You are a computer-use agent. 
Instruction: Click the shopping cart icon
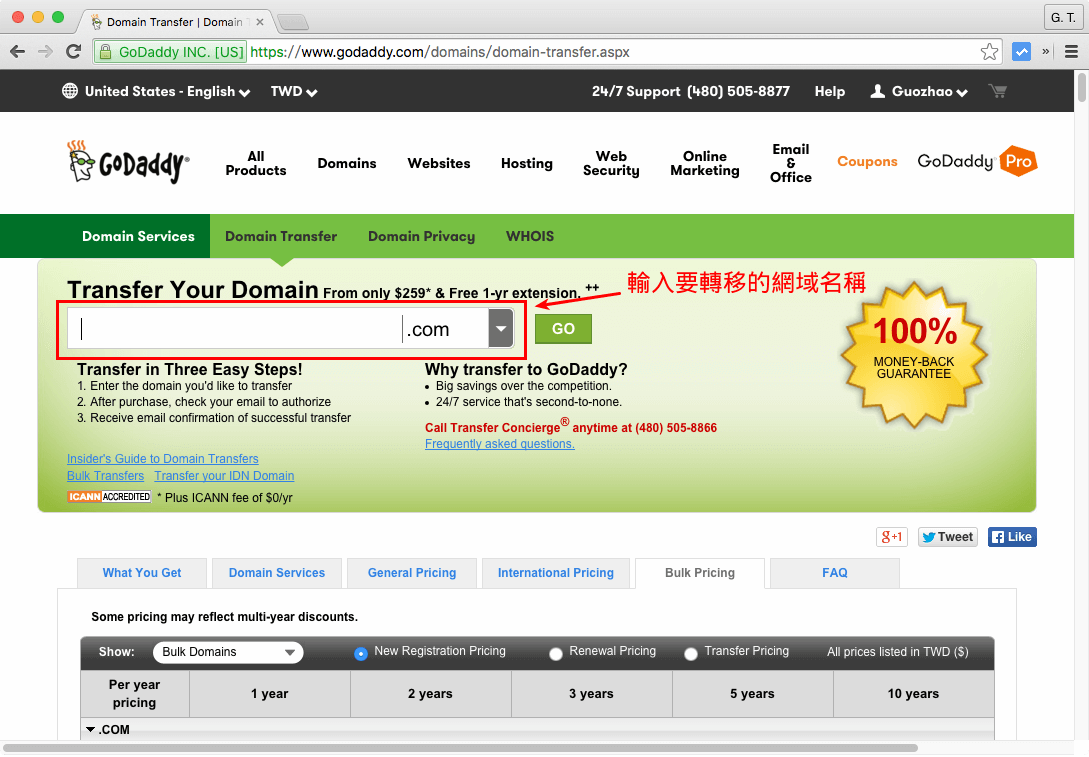pyautogui.click(x=997, y=91)
